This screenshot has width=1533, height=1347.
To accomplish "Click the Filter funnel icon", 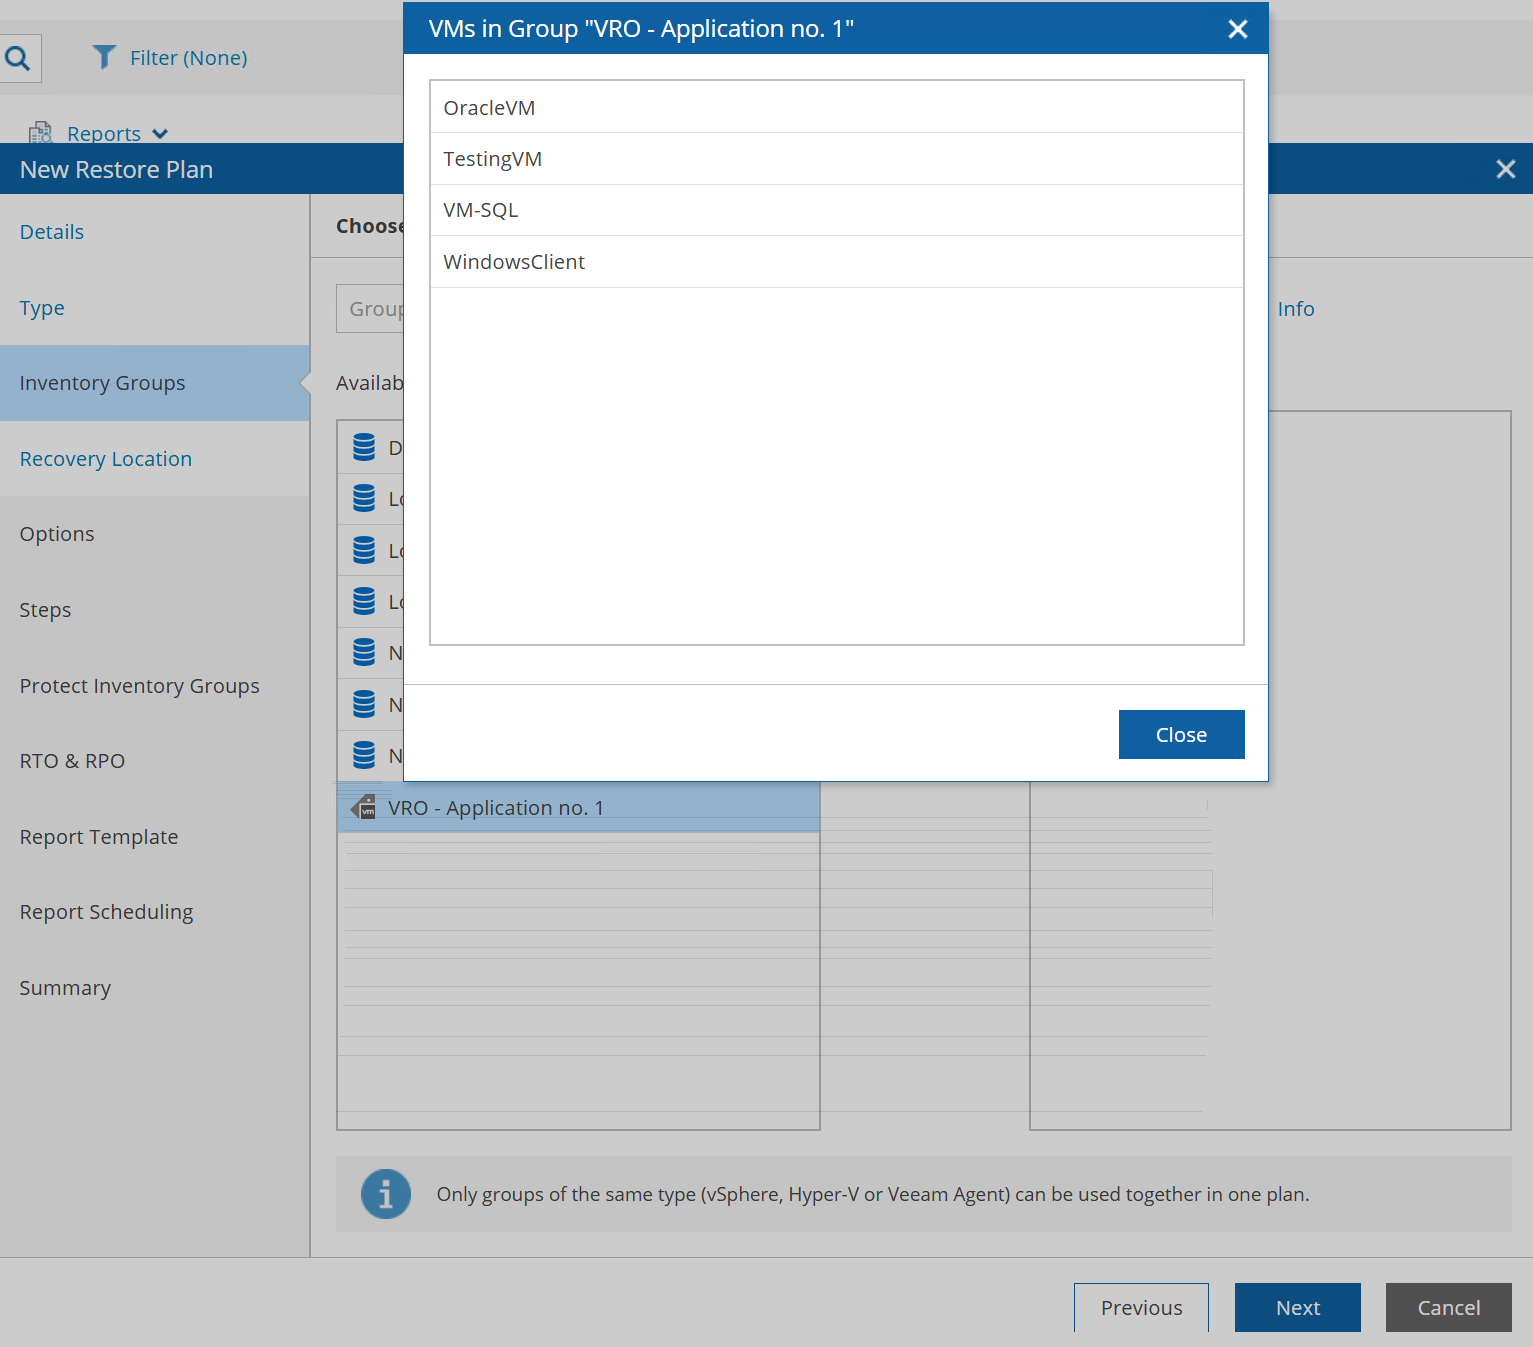I will pyautogui.click(x=103, y=57).
